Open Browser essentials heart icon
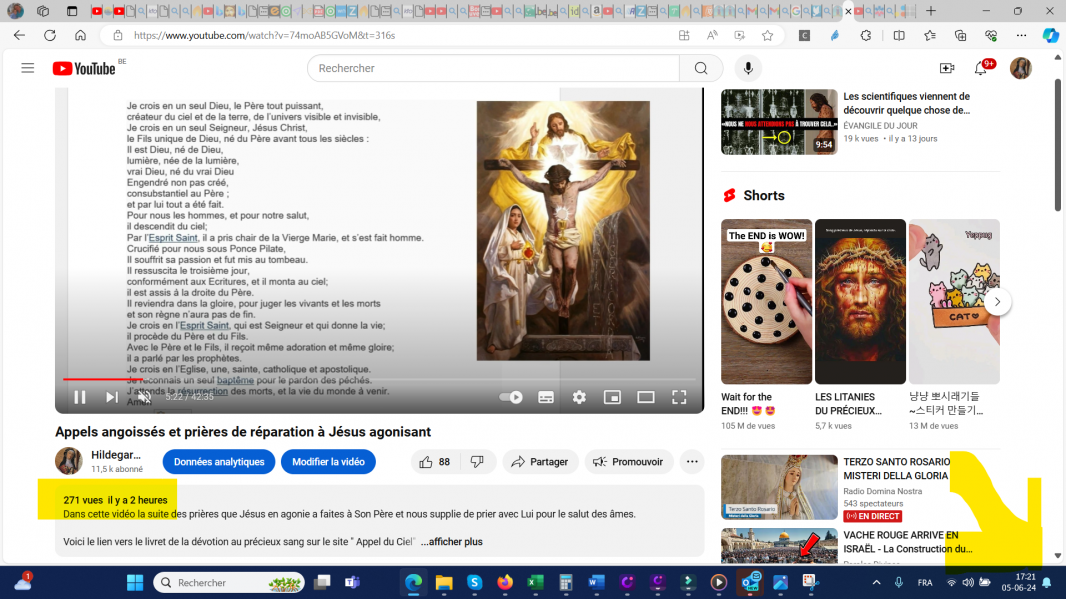 tap(991, 35)
